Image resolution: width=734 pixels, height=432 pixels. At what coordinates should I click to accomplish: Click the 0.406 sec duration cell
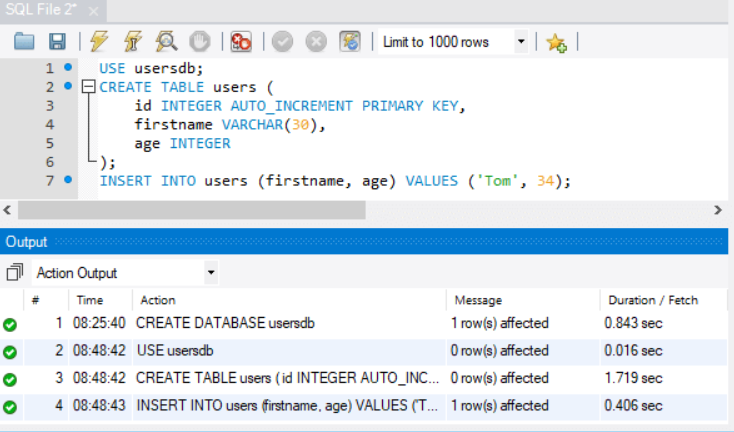pyautogui.click(x=633, y=405)
